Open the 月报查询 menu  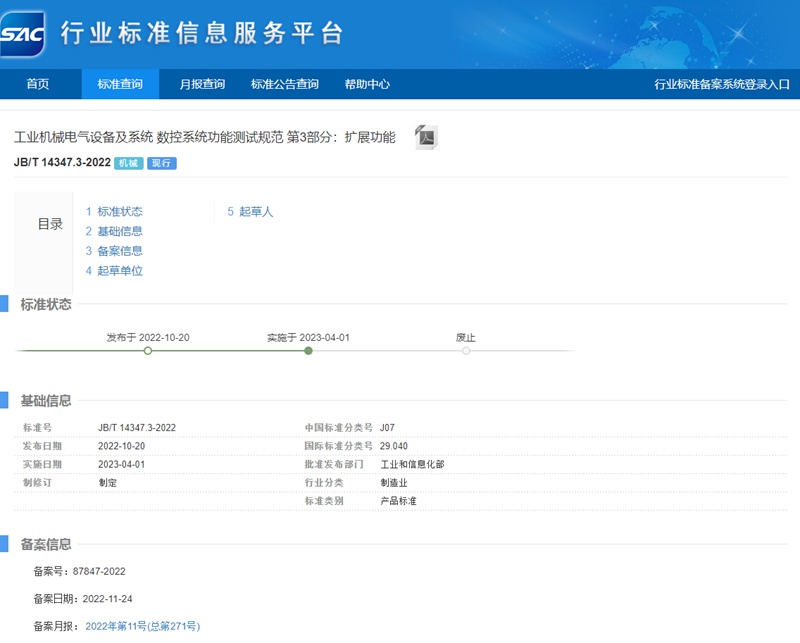pyautogui.click(x=201, y=86)
